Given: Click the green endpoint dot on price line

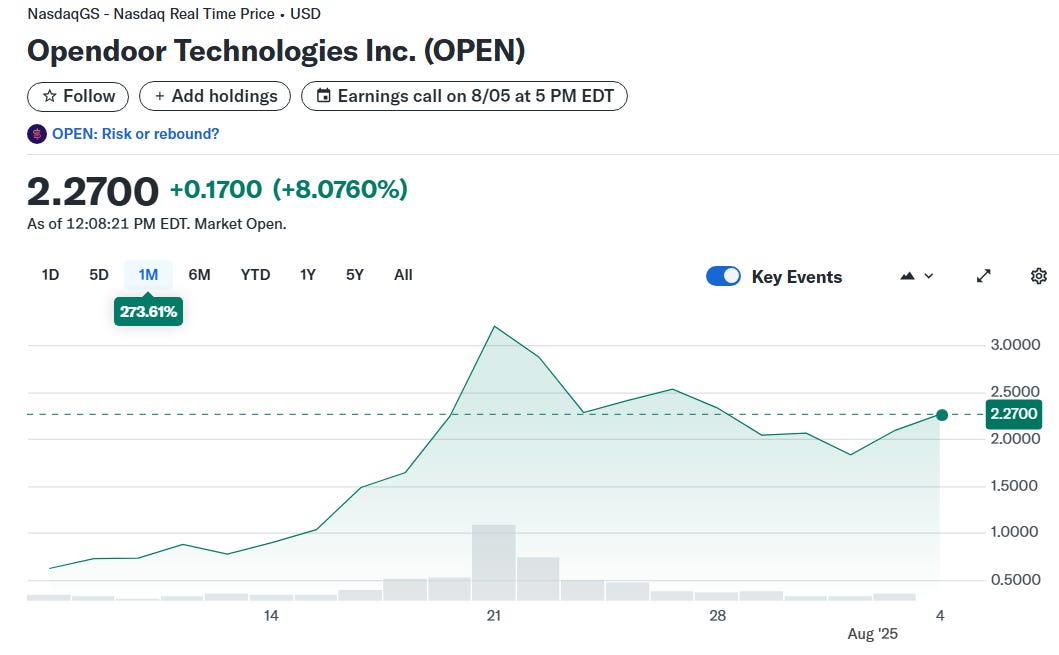Looking at the screenshot, I should click(941, 415).
